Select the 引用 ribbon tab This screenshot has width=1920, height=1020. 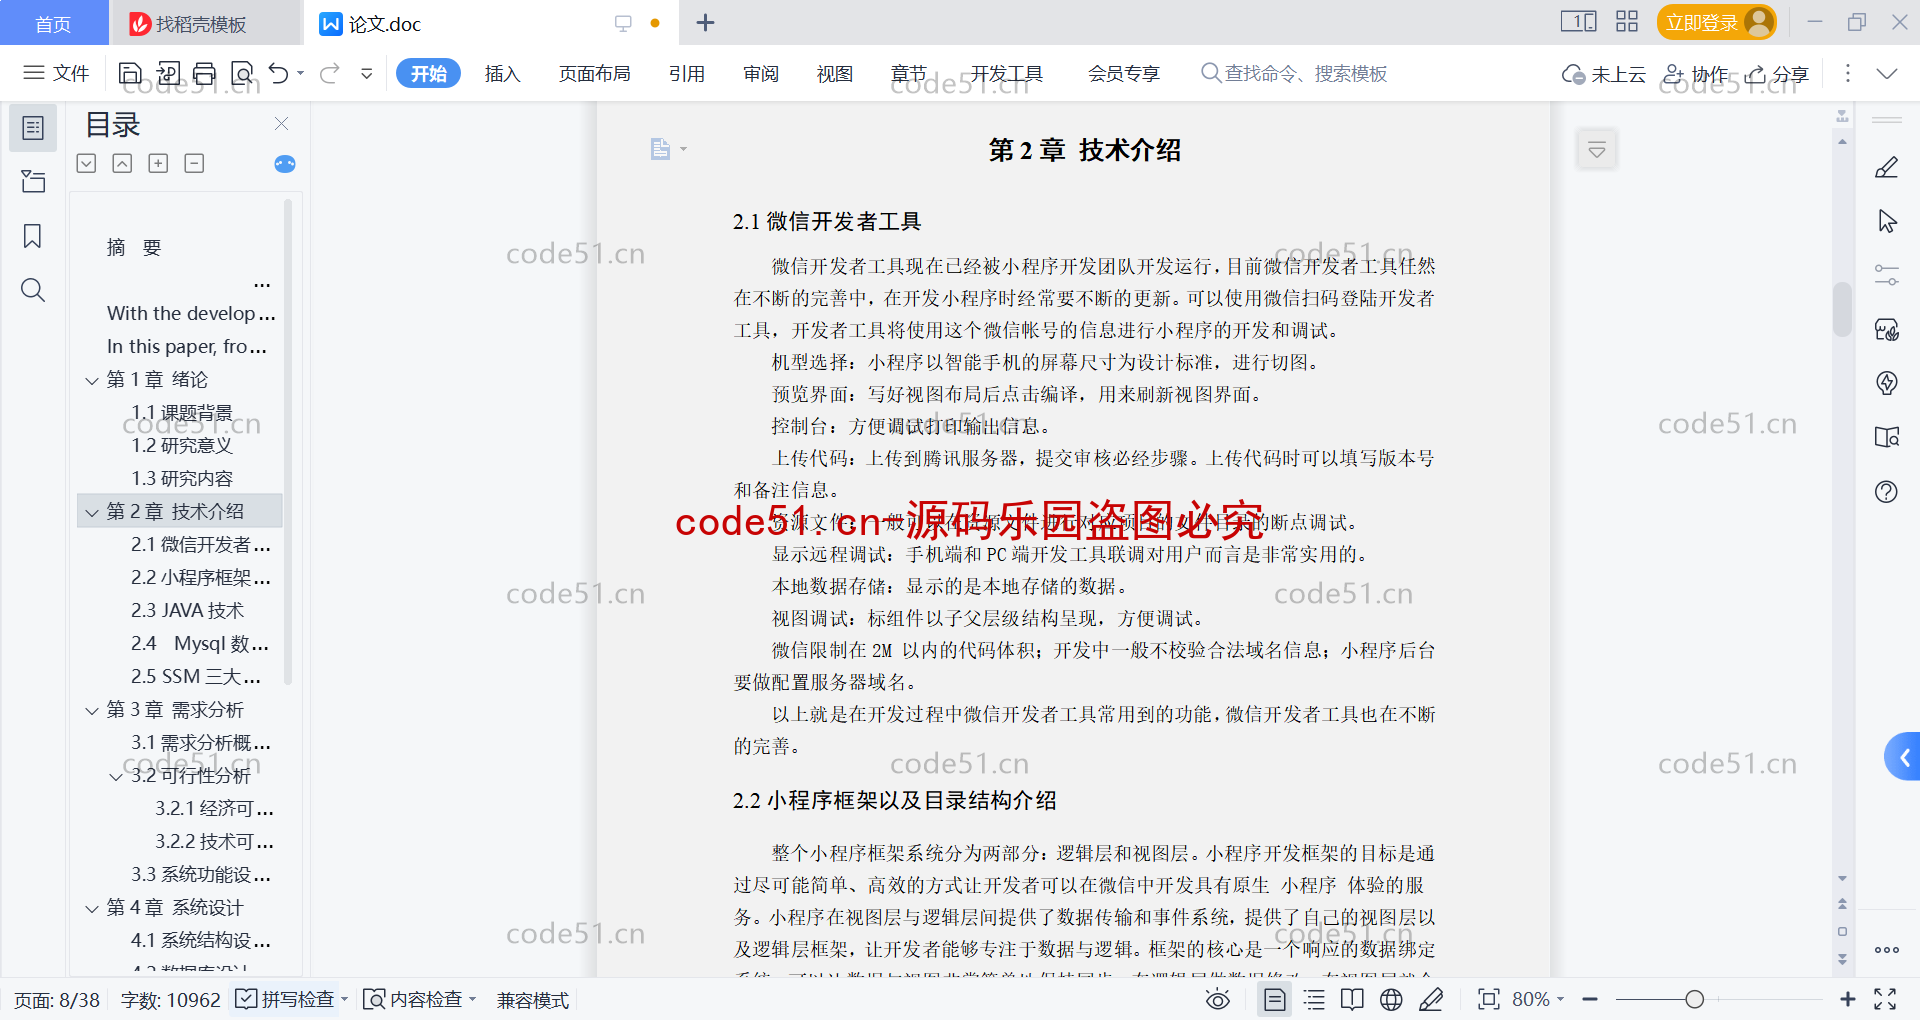(687, 73)
